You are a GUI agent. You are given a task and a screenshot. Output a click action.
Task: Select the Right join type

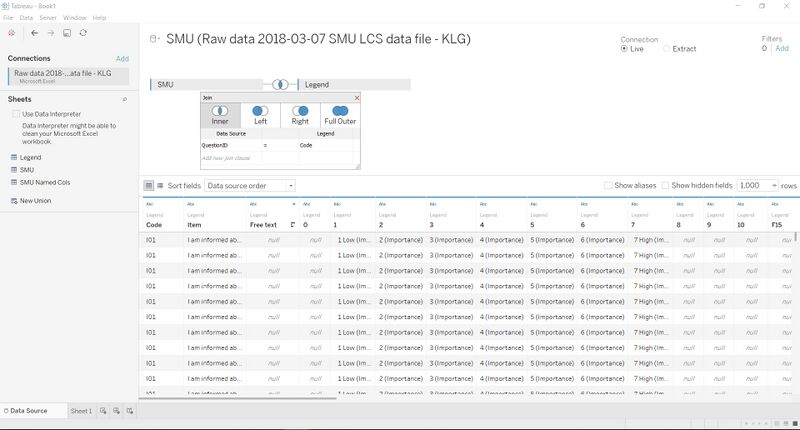tap(300, 115)
